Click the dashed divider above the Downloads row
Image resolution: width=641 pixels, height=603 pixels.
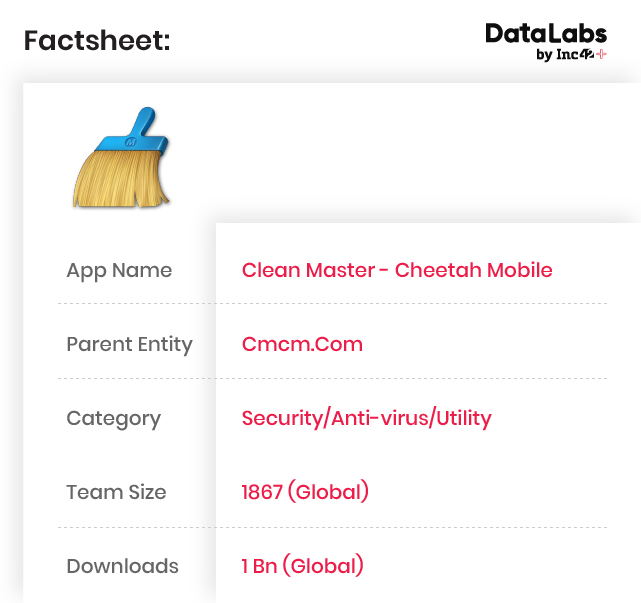332,527
